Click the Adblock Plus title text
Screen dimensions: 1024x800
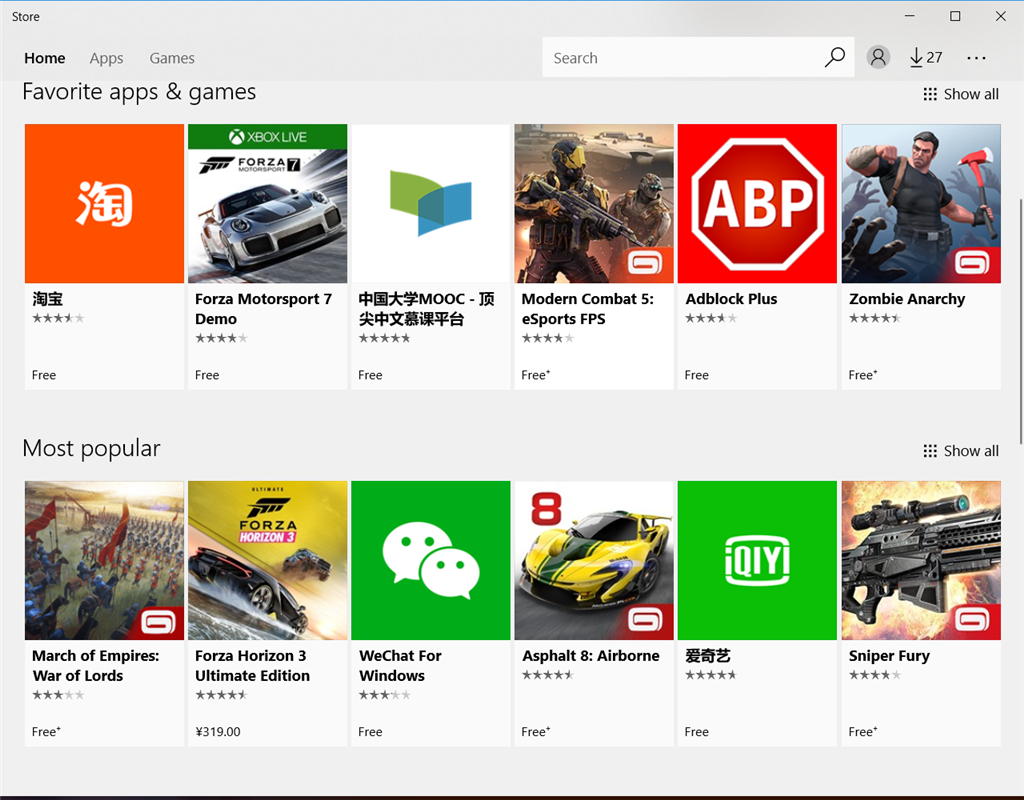(x=731, y=299)
